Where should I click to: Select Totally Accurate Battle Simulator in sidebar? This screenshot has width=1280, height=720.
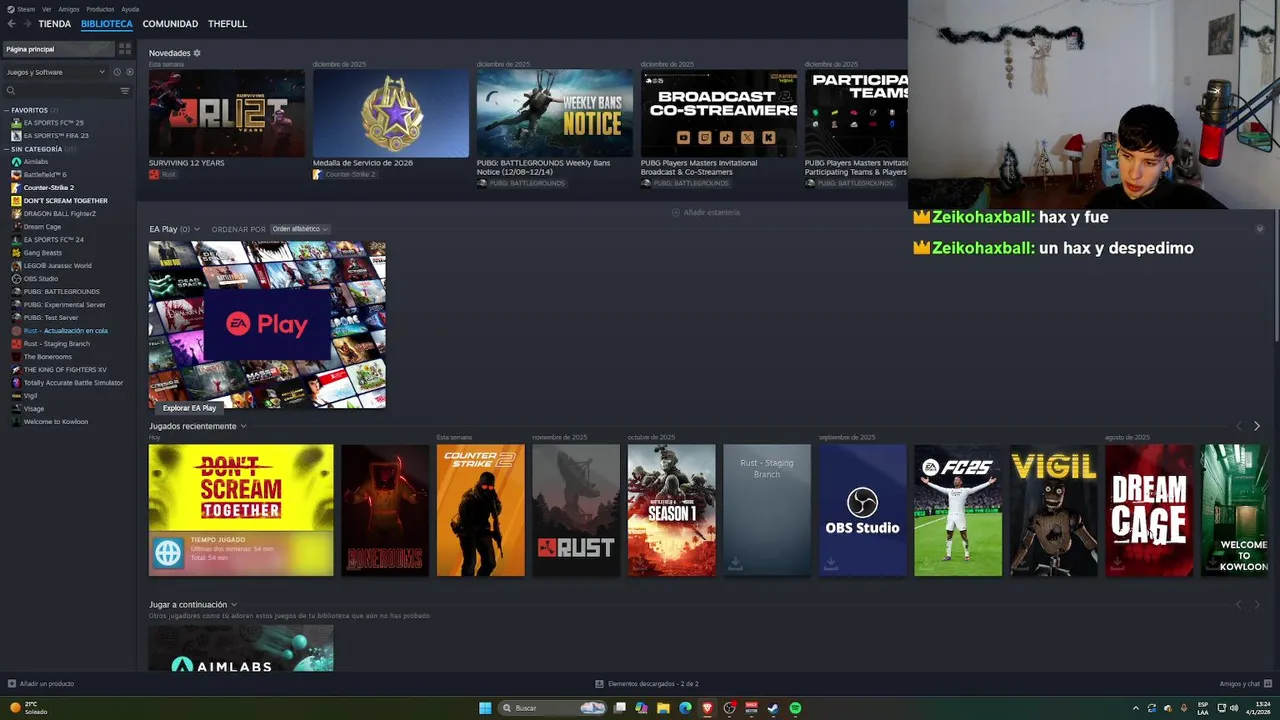click(73, 383)
